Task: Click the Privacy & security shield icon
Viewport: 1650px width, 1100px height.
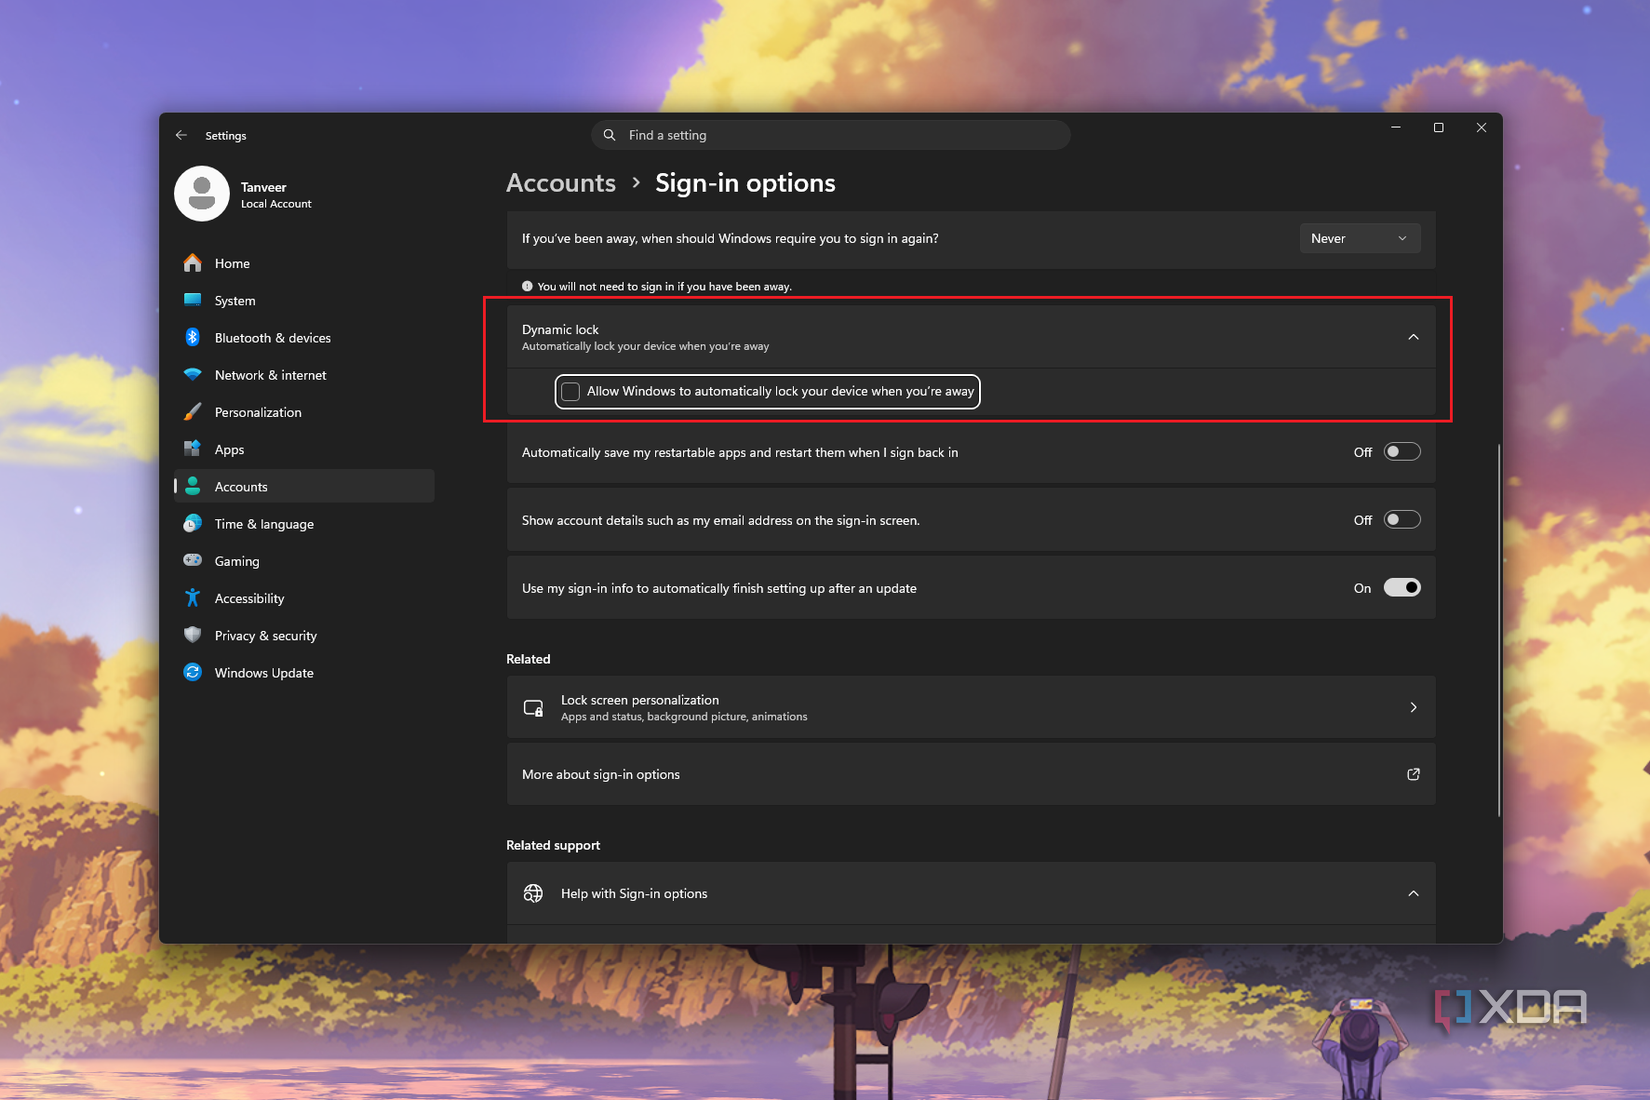Action: pos(193,635)
